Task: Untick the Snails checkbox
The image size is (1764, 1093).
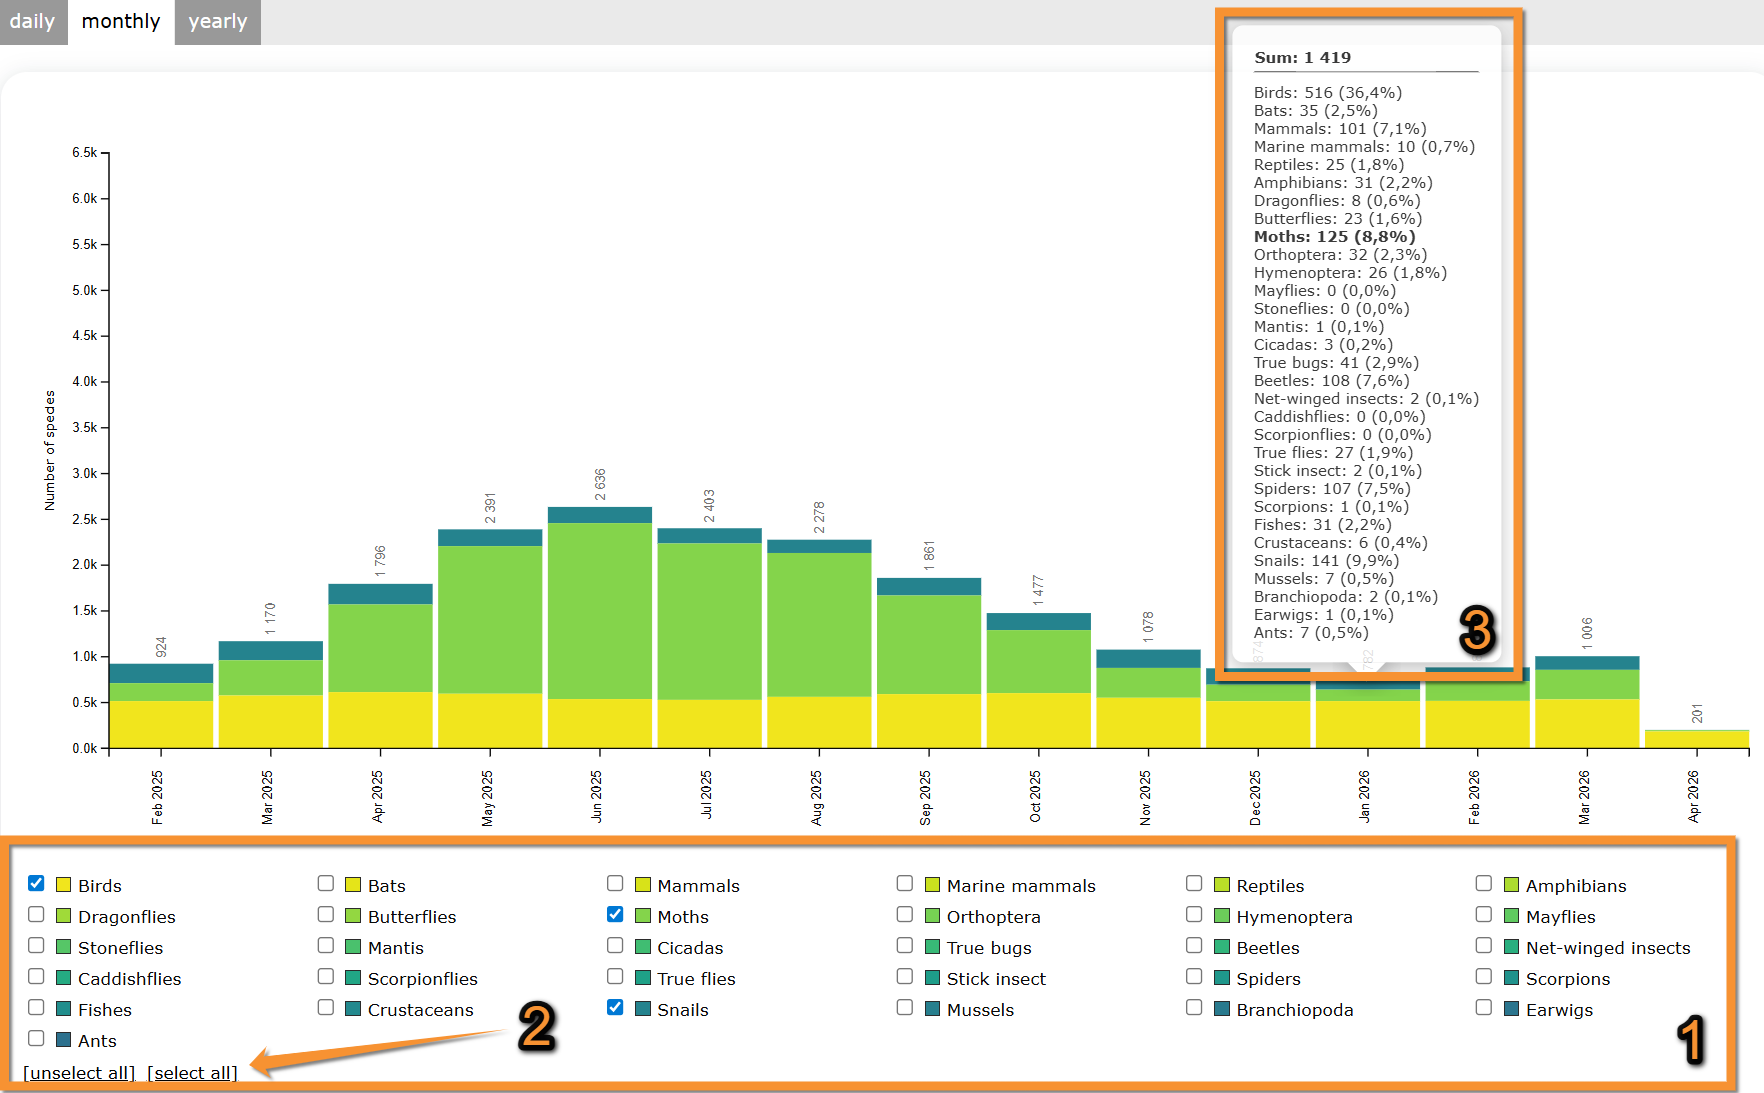Action: coord(615,1008)
